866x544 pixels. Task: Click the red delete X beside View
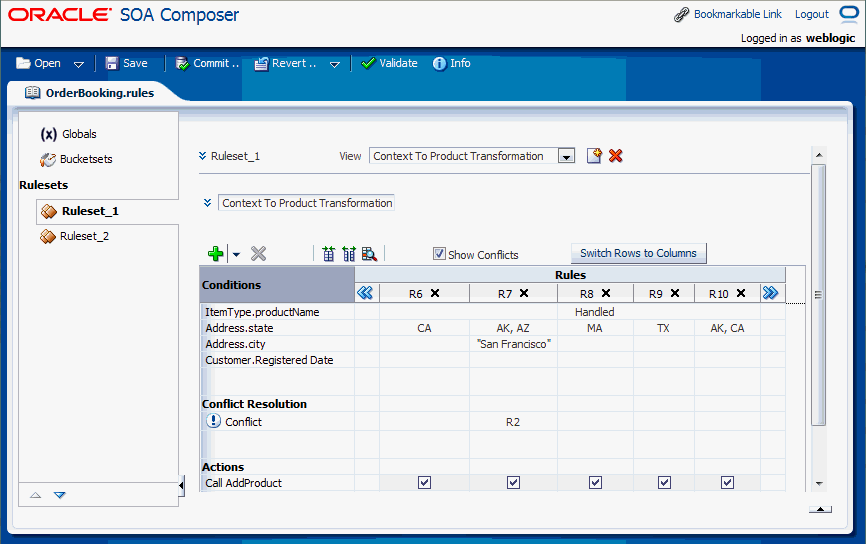(x=615, y=156)
